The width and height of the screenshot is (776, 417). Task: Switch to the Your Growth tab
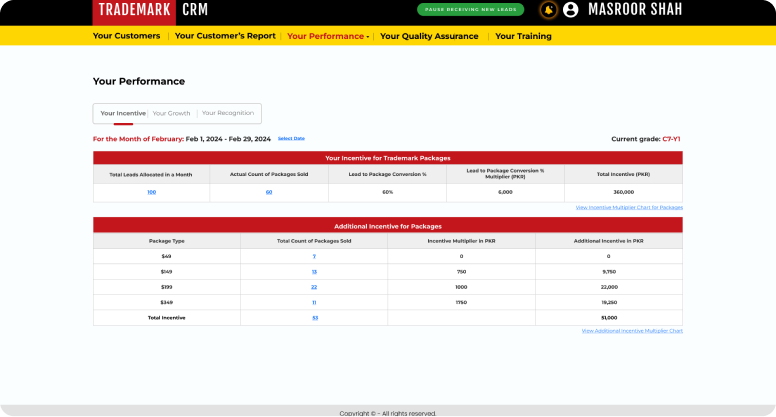[171, 113]
